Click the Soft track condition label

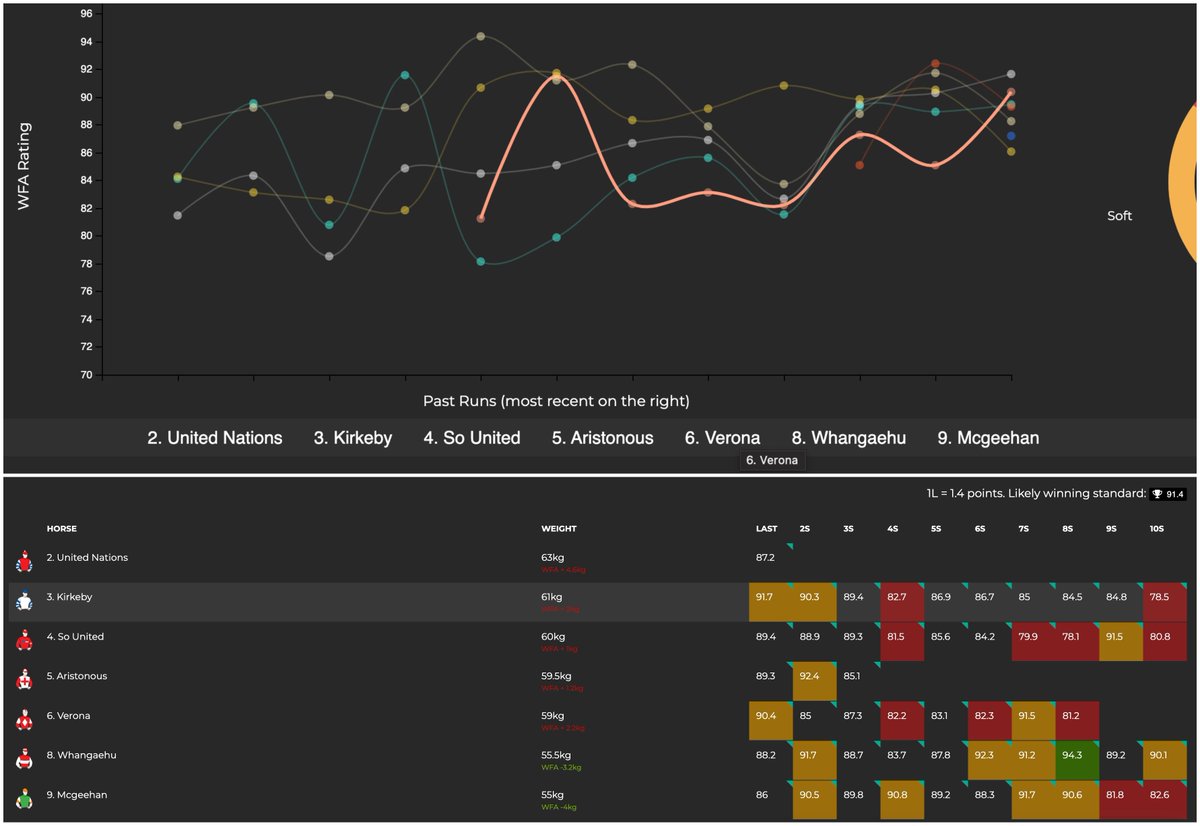tap(1120, 216)
